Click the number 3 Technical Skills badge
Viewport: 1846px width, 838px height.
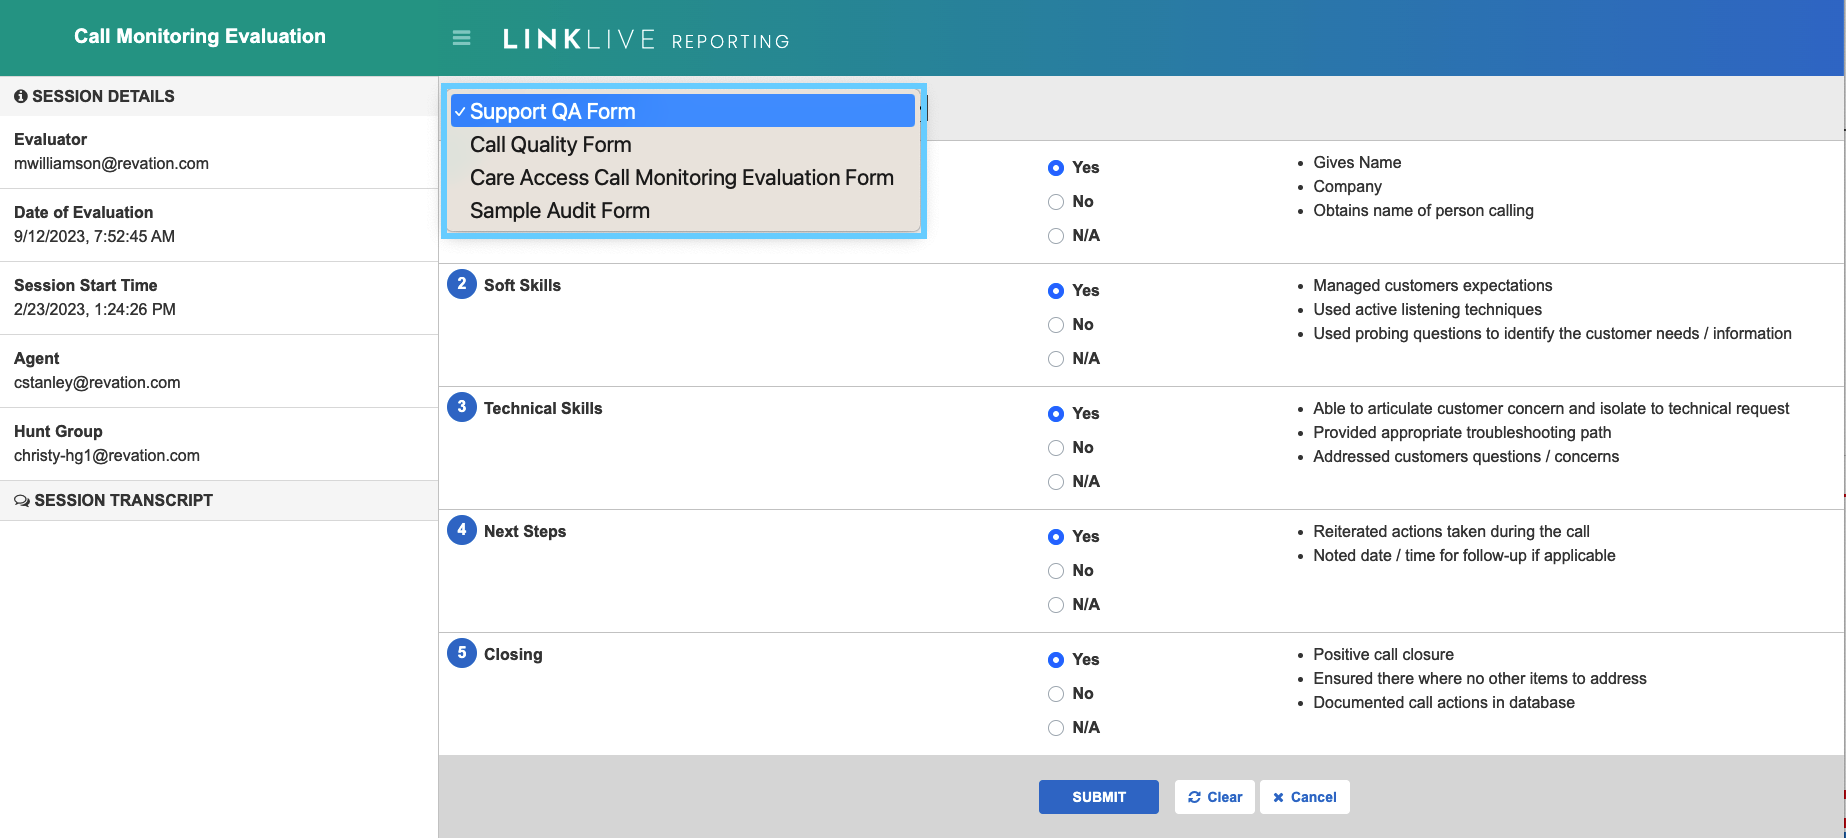pos(461,408)
